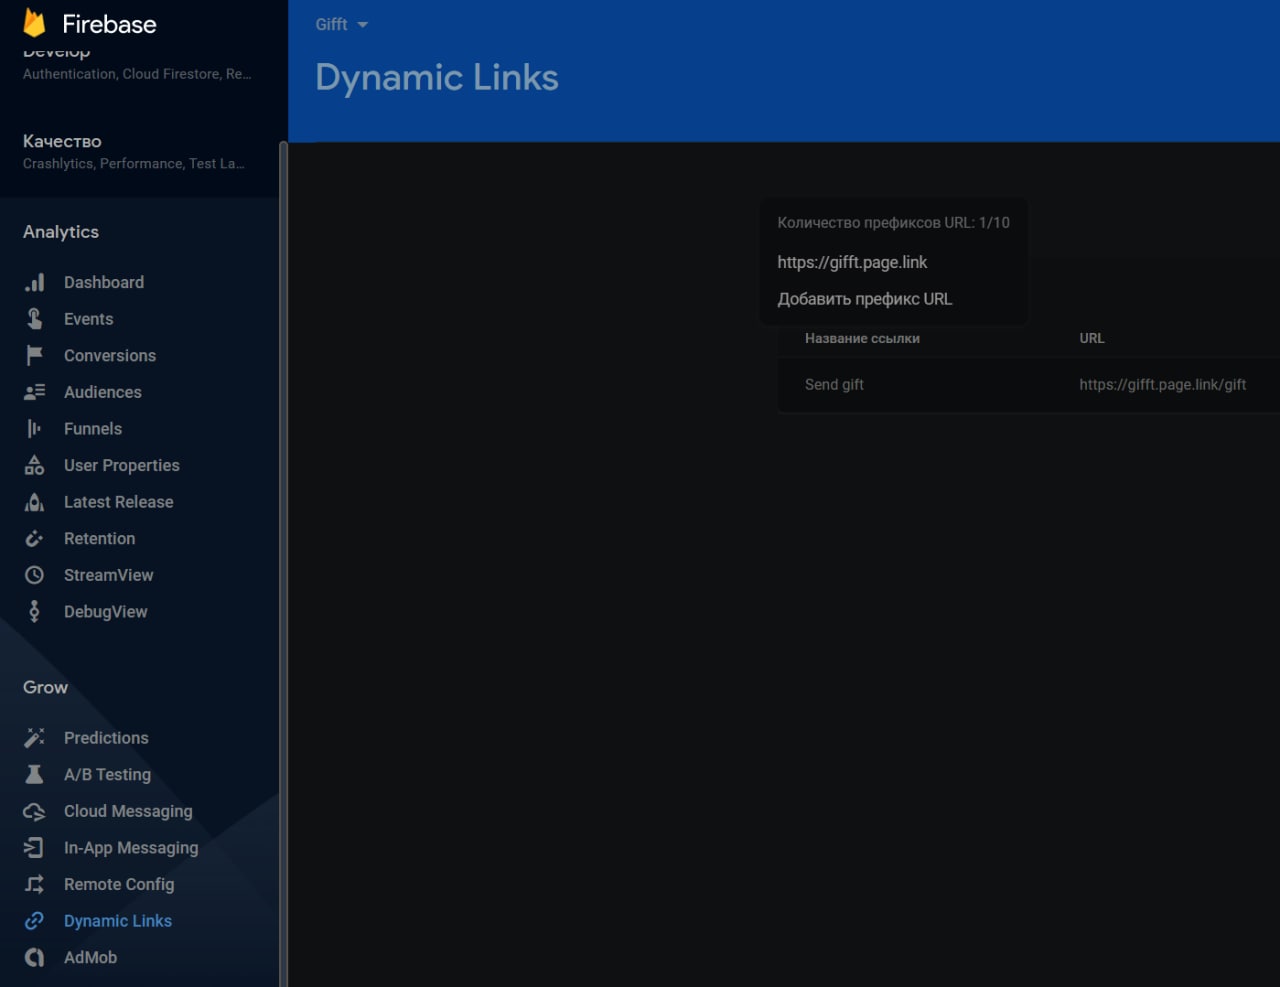The height and width of the screenshot is (987, 1280).
Task: Open Predictions under Grow
Action: [106, 738]
